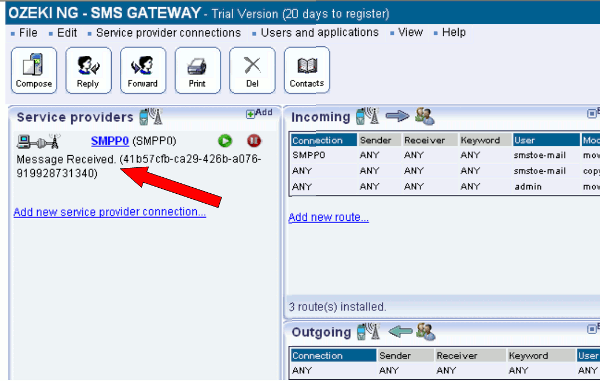The width and height of the screenshot is (600, 381).
Task: Click the Incoming panel collapse icon
Action: (592, 114)
